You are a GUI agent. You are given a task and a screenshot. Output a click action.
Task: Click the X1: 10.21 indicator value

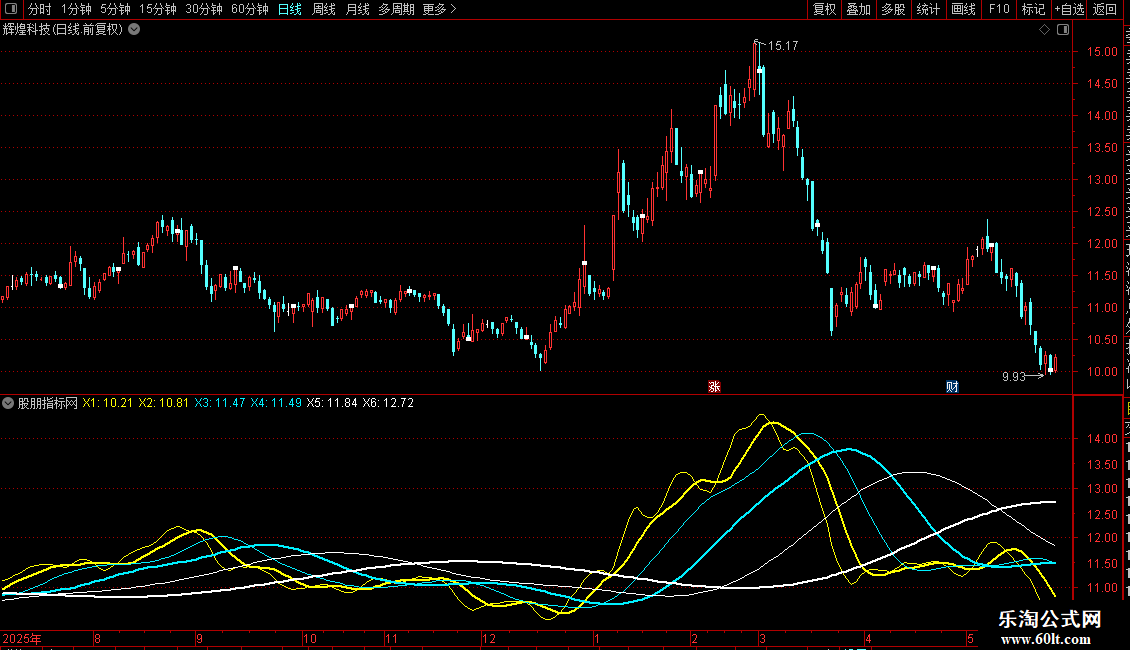tap(107, 403)
